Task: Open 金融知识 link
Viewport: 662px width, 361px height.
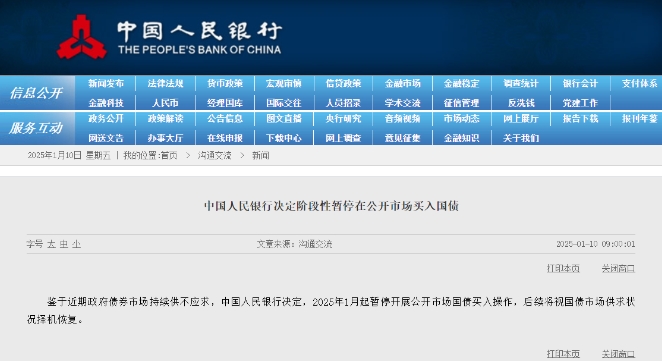Action: point(461,138)
